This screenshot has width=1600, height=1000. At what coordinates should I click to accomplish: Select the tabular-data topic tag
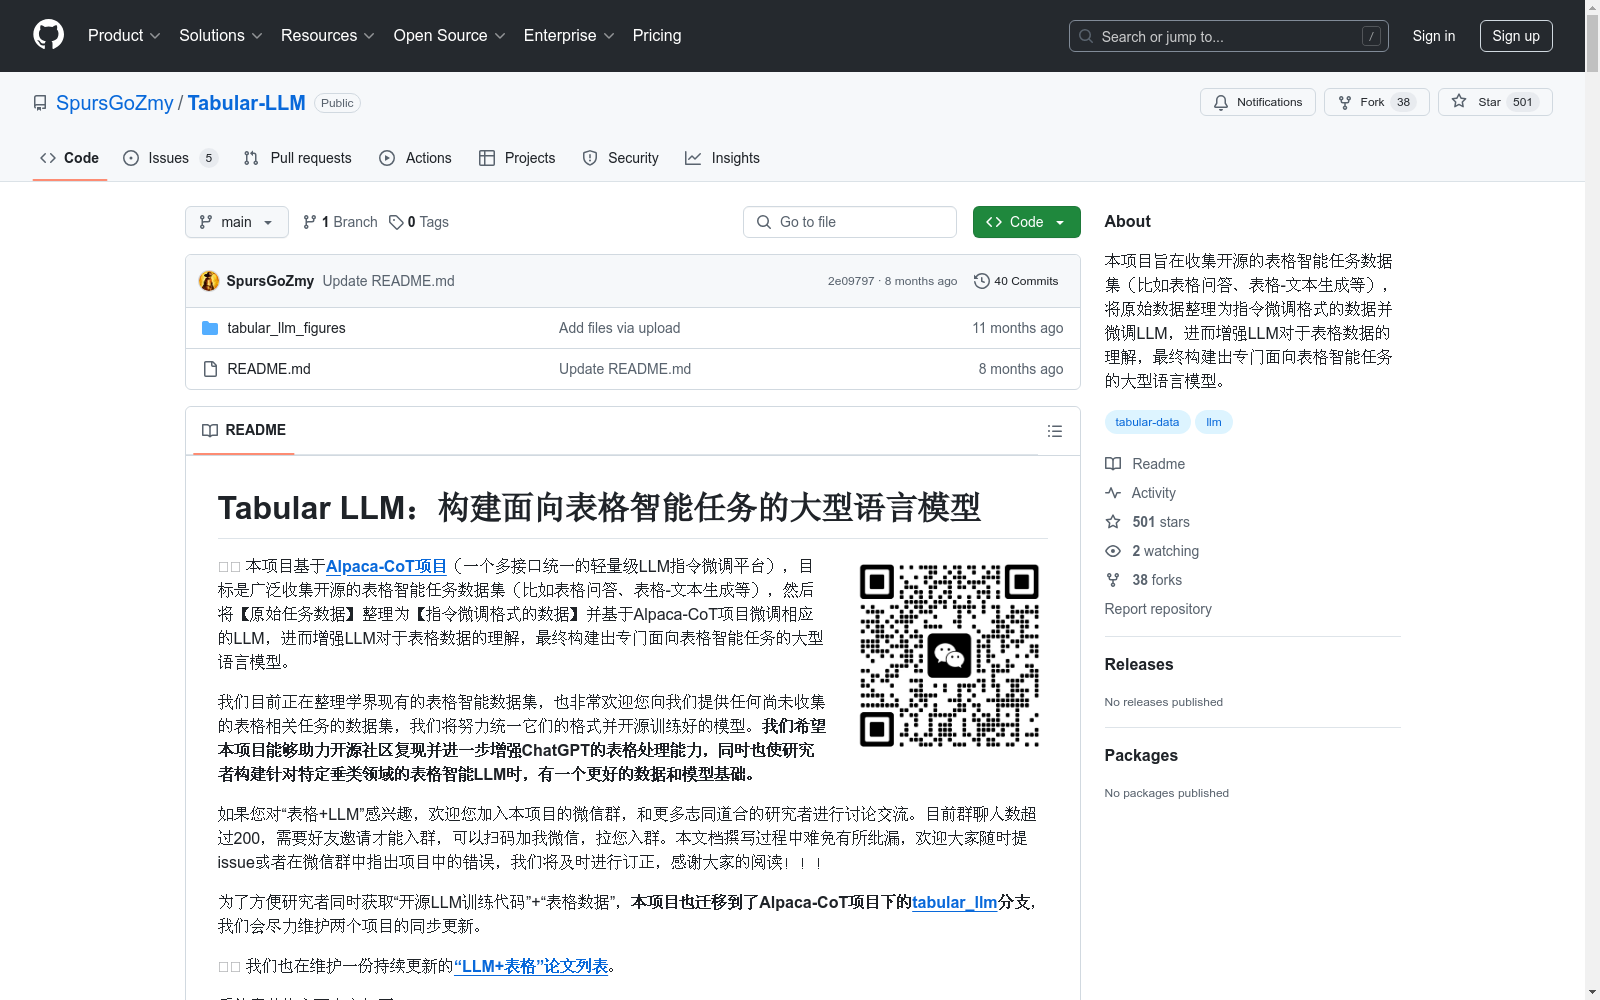[1147, 422]
